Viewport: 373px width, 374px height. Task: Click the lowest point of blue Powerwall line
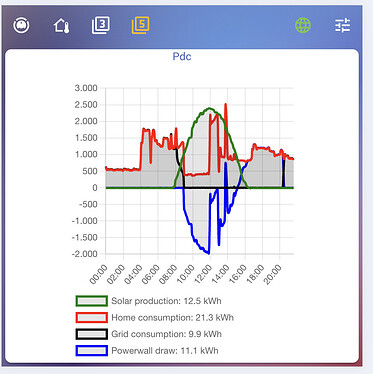pyautogui.click(x=209, y=253)
